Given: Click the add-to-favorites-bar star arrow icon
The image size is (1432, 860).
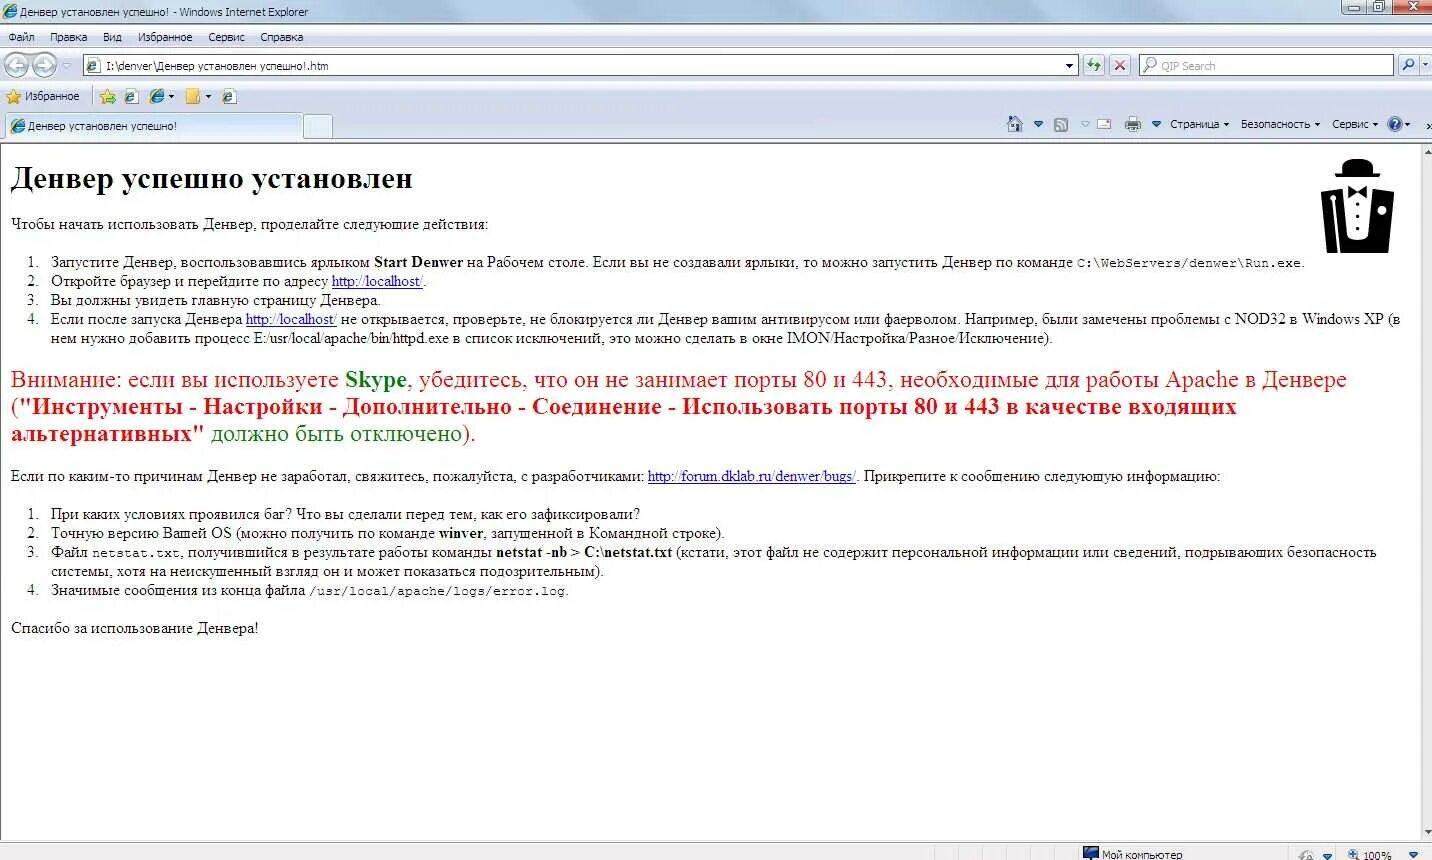Looking at the screenshot, I should 107,97.
